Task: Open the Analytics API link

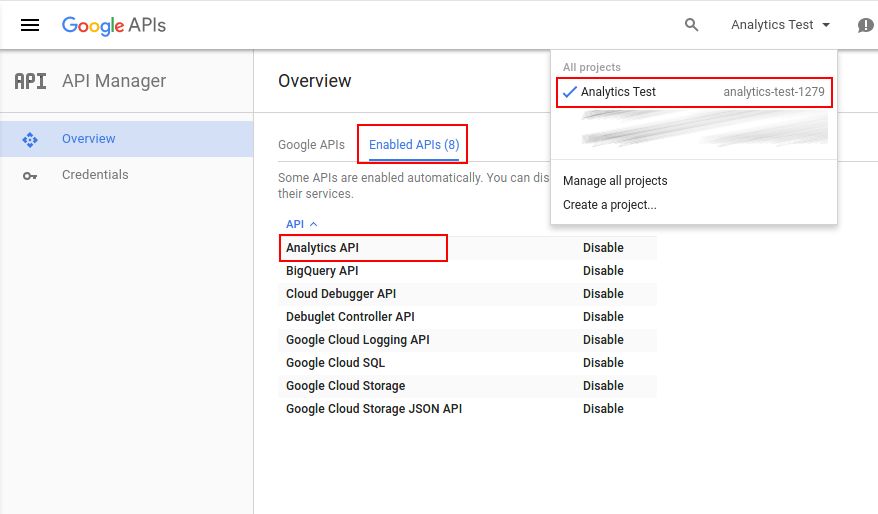Action: (323, 247)
